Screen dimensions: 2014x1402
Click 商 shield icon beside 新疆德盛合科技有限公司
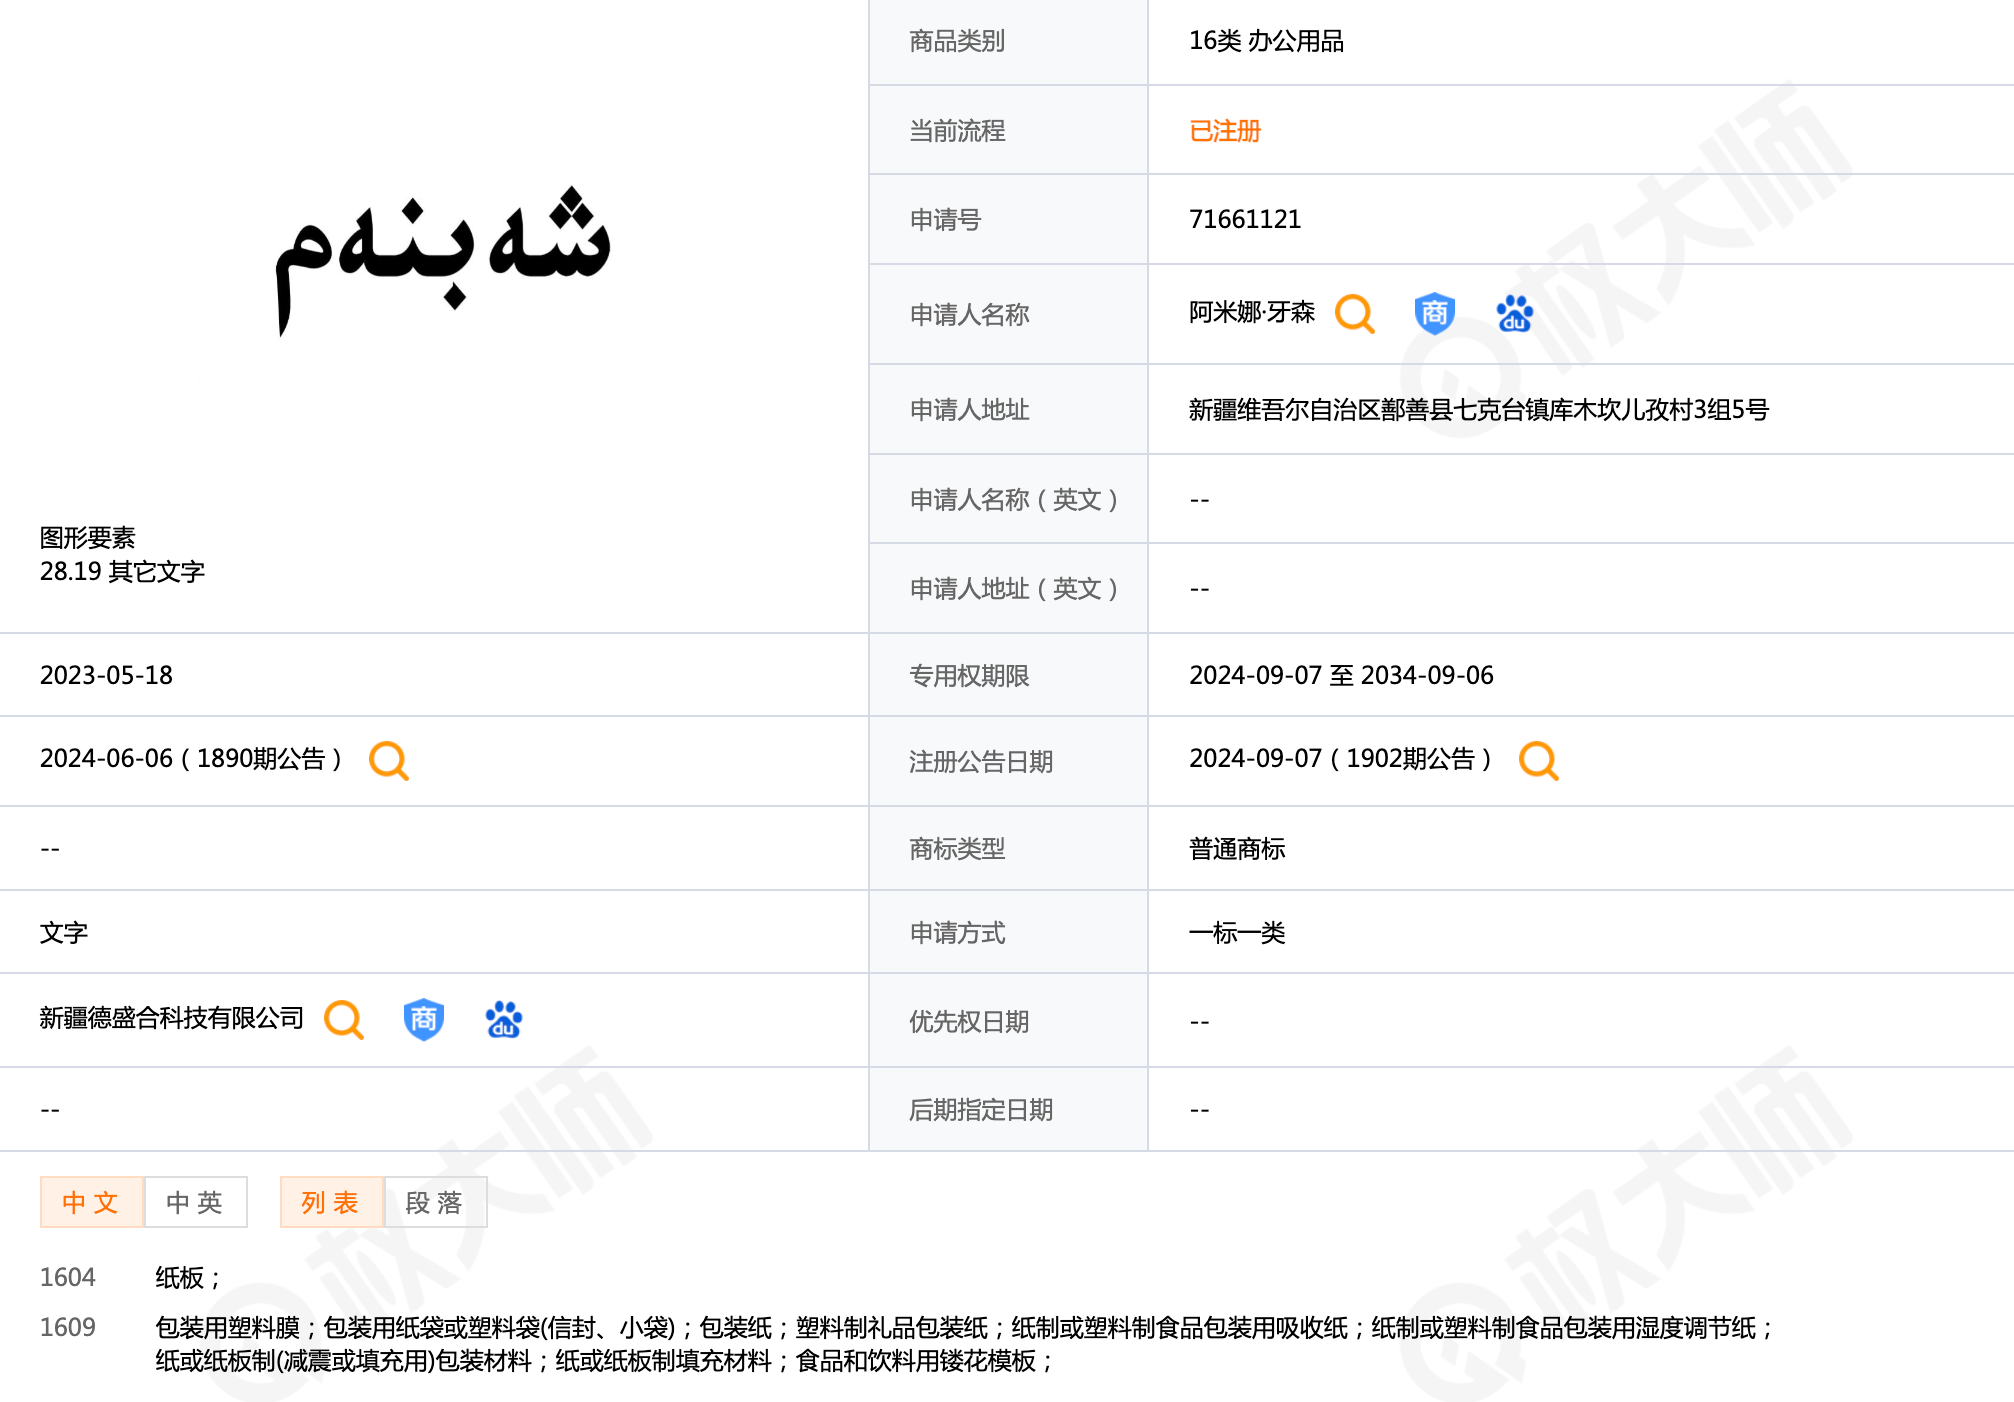pyautogui.click(x=423, y=1020)
